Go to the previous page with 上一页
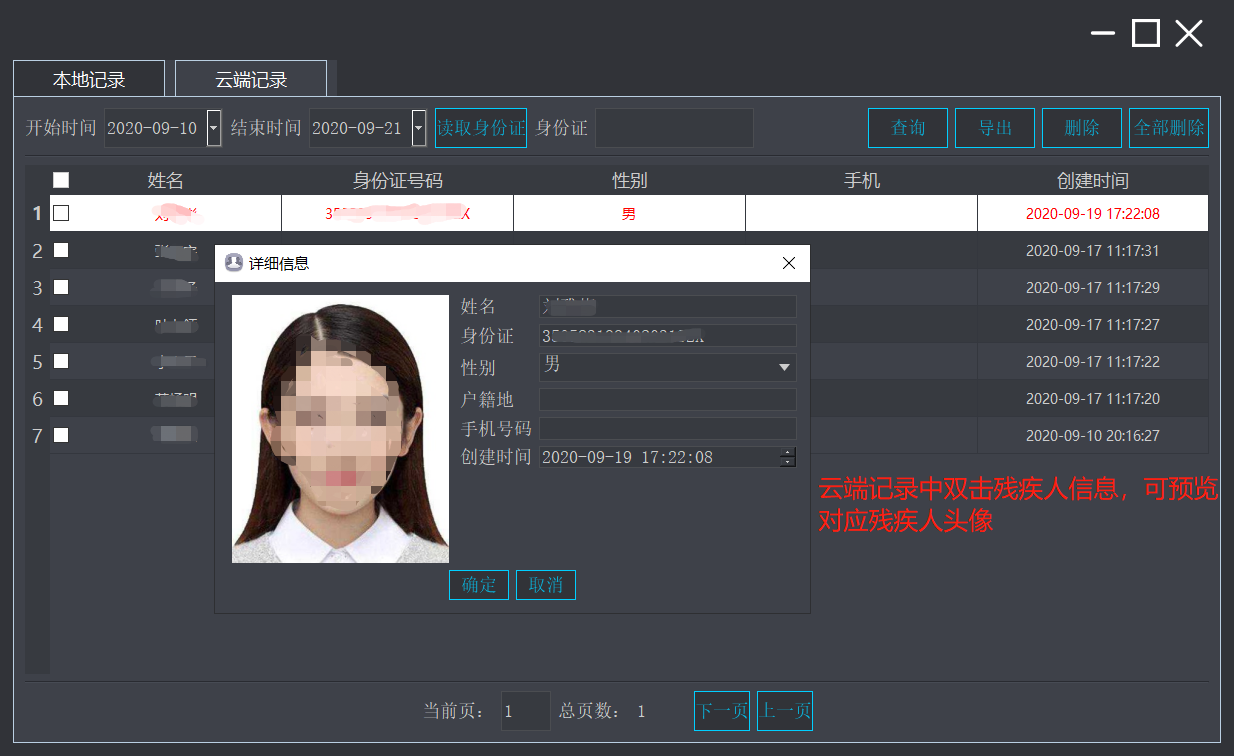The image size is (1234, 756). tap(785, 711)
